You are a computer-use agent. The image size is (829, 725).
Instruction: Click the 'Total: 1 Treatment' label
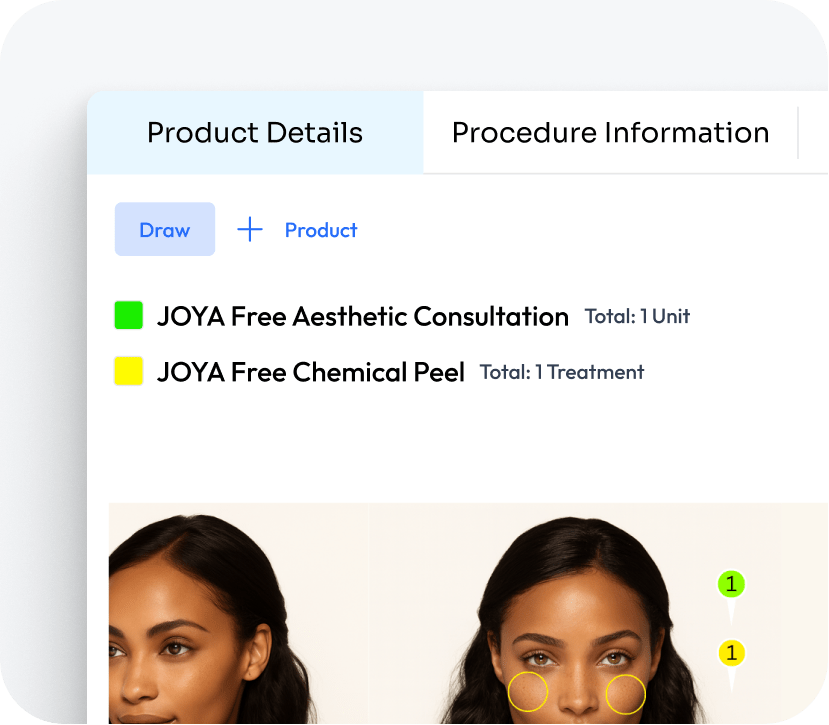pyautogui.click(x=562, y=373)
